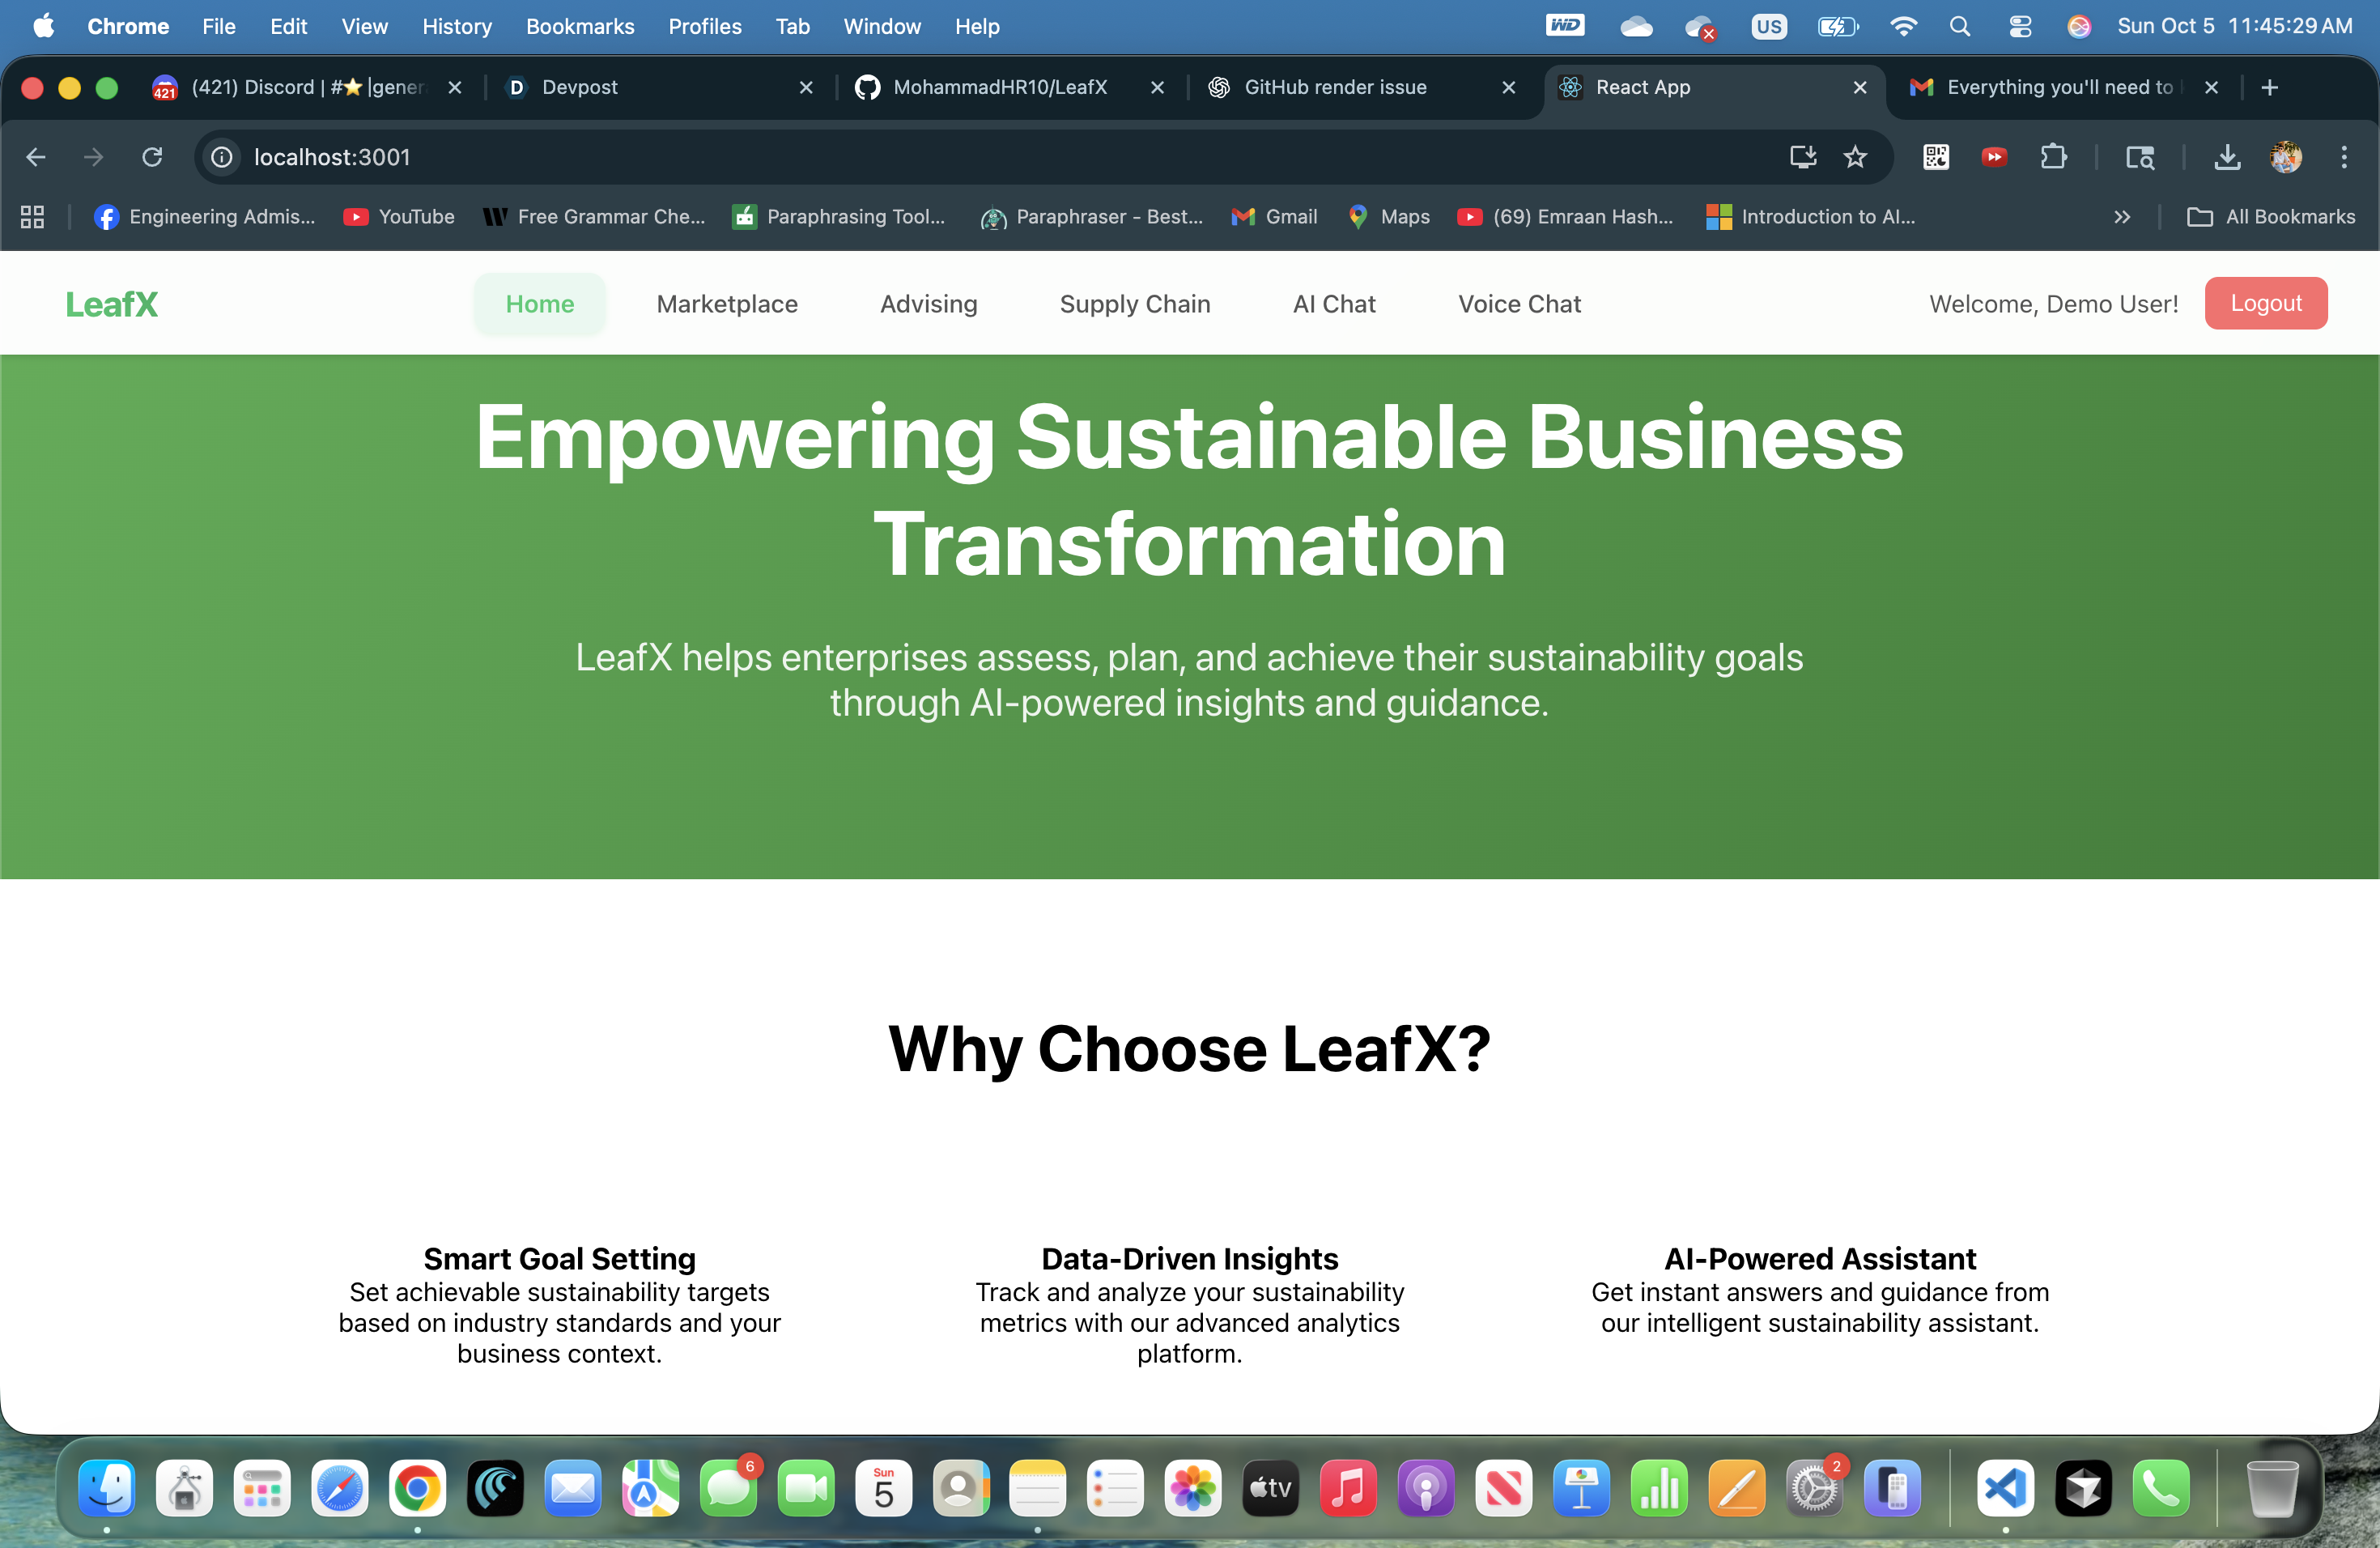Open apps grid in bookmarks bar

(x=32, y=217)
